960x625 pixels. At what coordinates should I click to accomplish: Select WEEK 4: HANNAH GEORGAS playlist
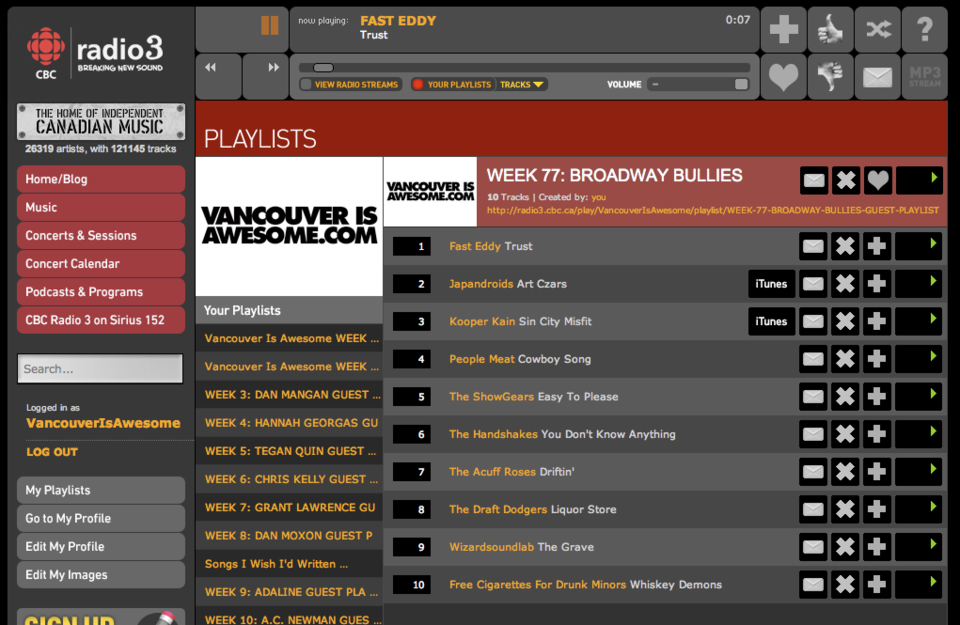(290, 423)
